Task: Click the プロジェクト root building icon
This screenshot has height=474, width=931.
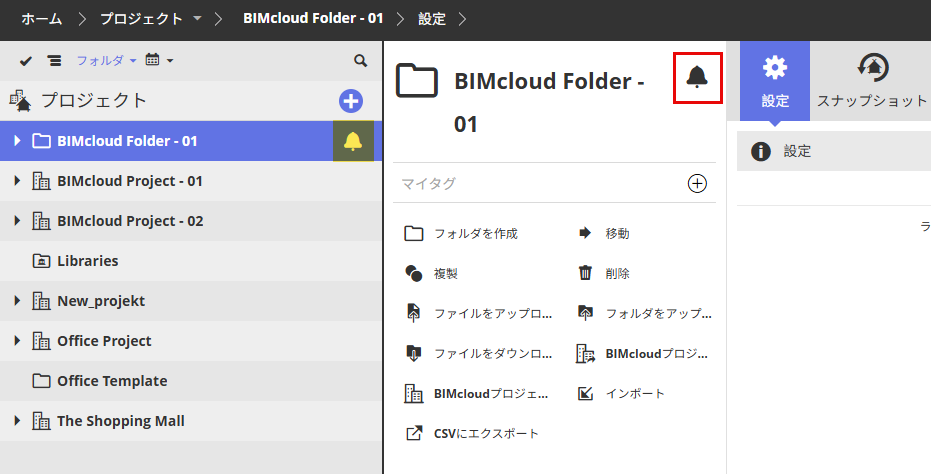Action: point(20,100)
